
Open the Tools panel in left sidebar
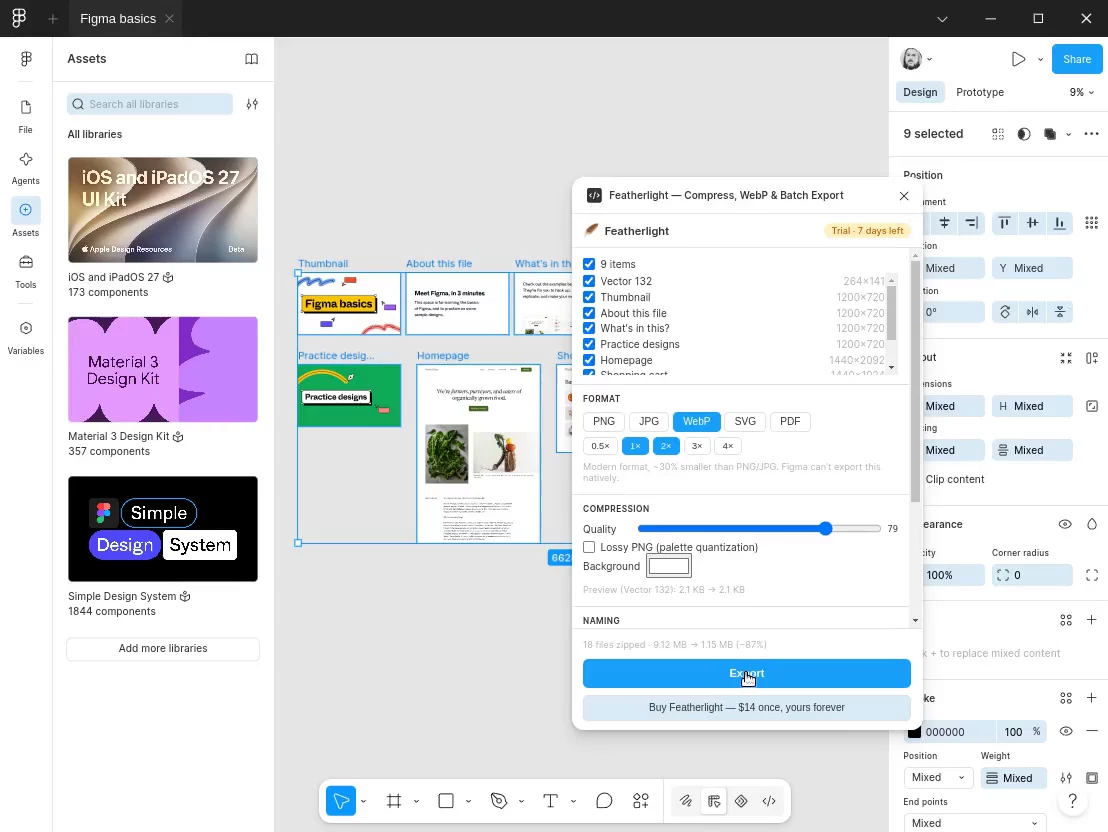(25, 271)
